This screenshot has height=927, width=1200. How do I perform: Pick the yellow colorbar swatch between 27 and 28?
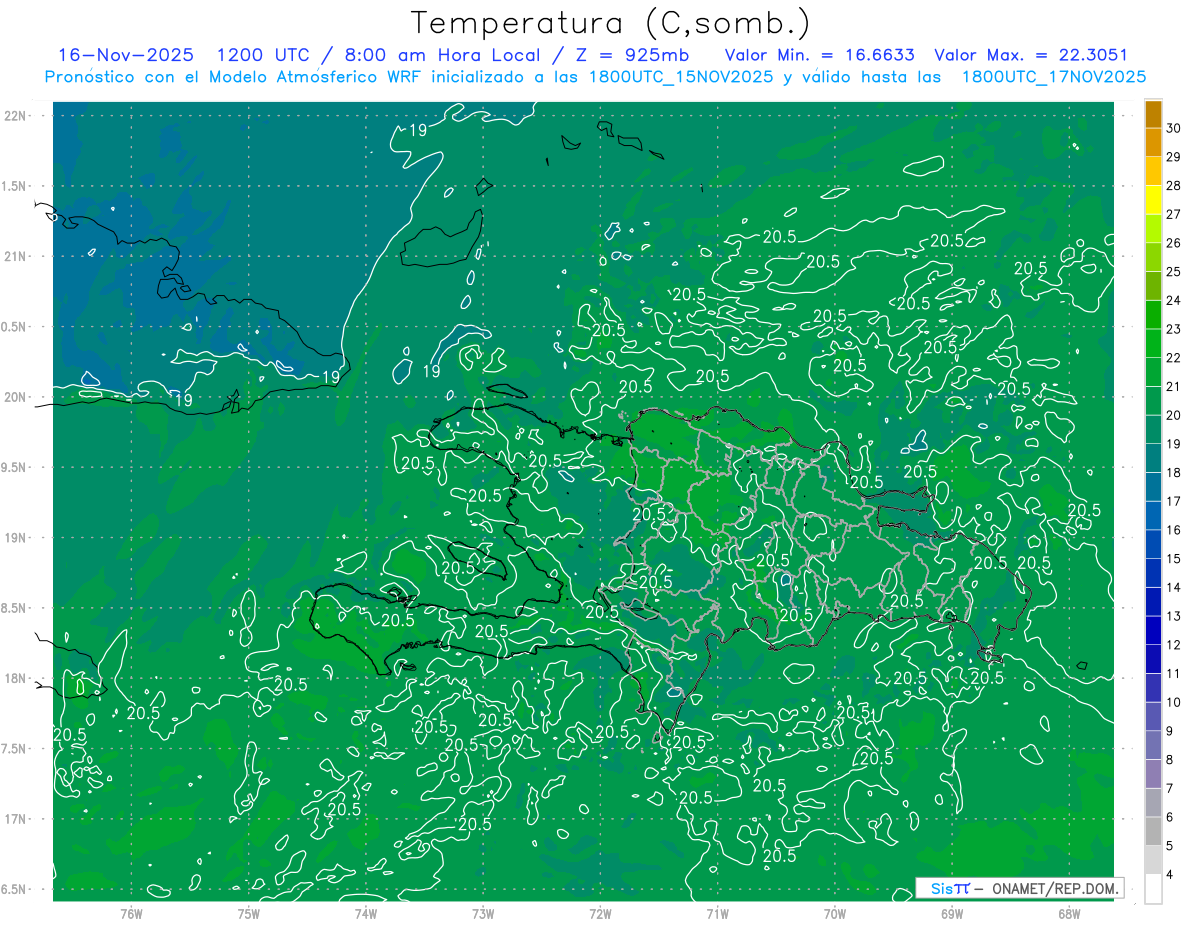pos(1154,200)
